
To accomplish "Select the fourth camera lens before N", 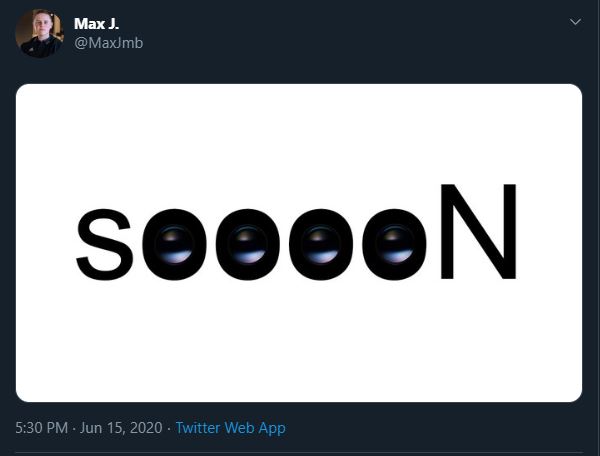I will [x=394, y=244].
